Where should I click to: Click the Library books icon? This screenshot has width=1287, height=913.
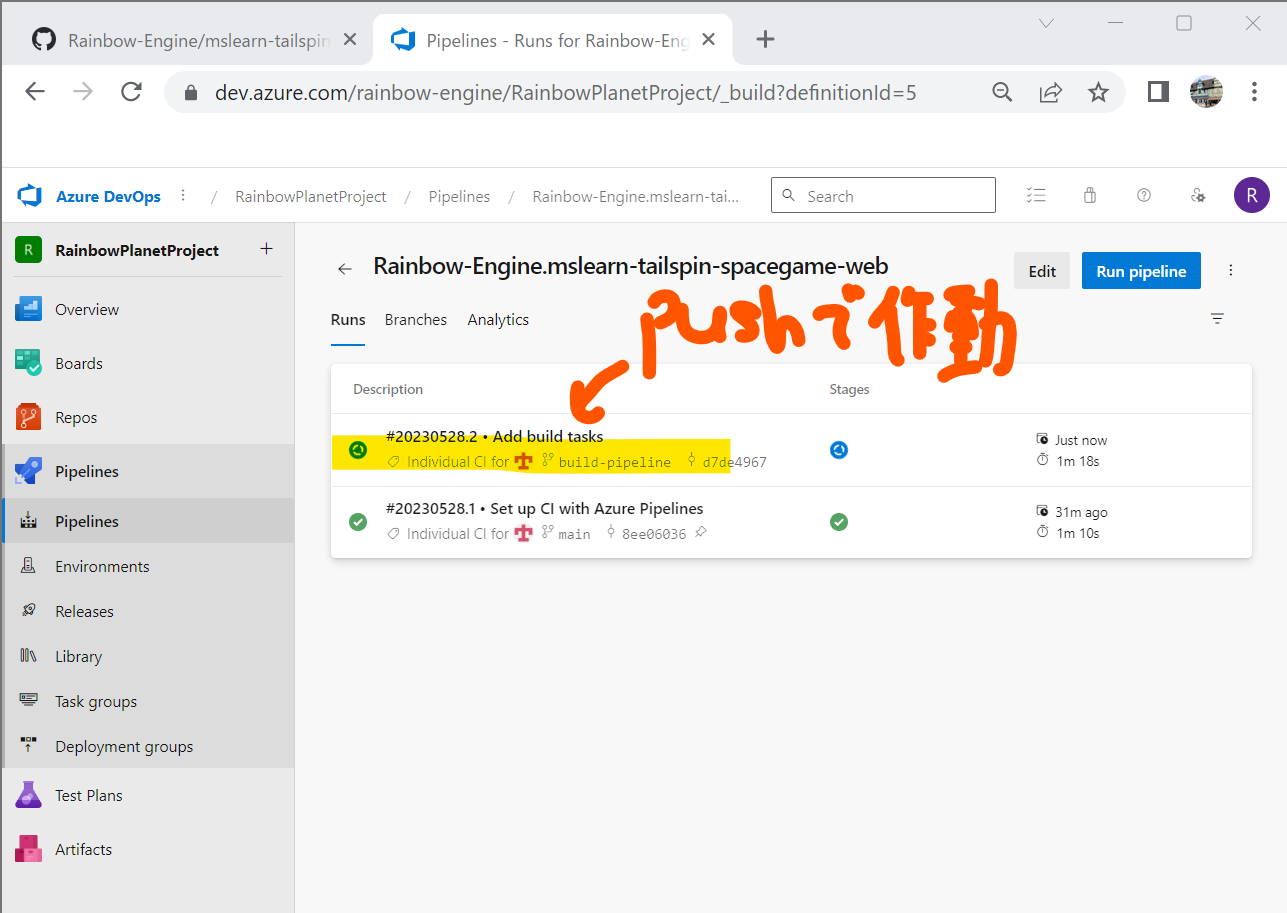28,657
